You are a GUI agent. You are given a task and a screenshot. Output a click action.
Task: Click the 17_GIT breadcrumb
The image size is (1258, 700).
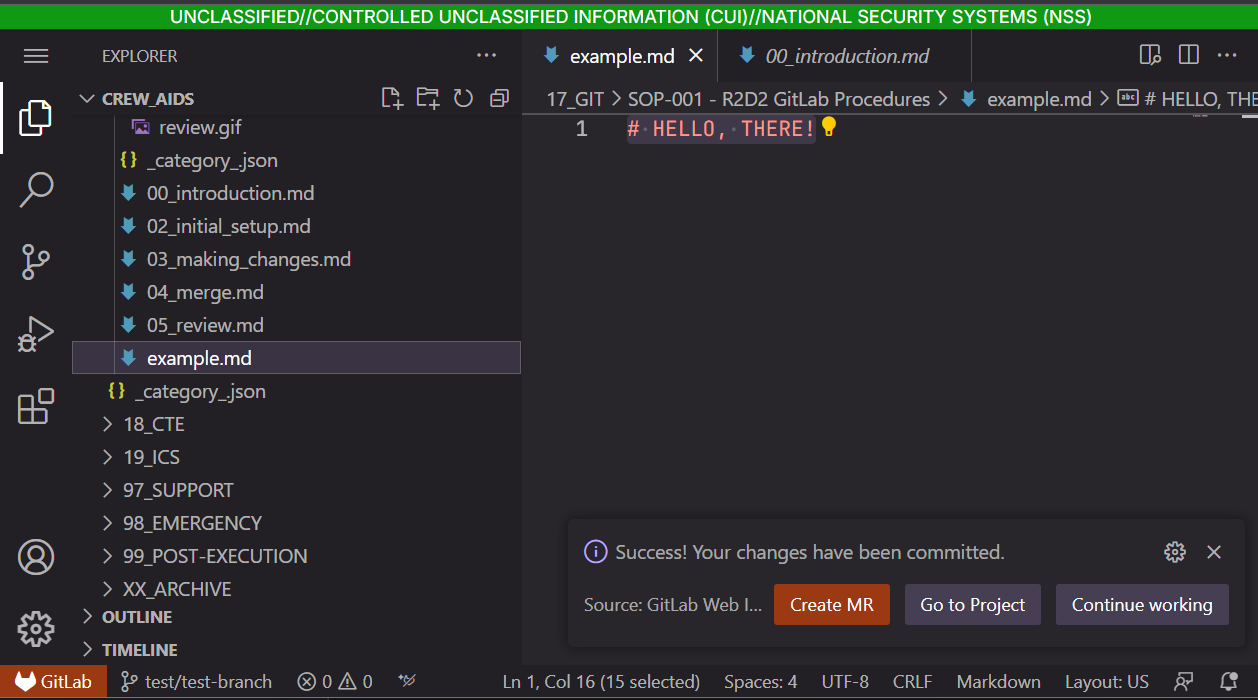pyautogui.click(x=575, y=99)
